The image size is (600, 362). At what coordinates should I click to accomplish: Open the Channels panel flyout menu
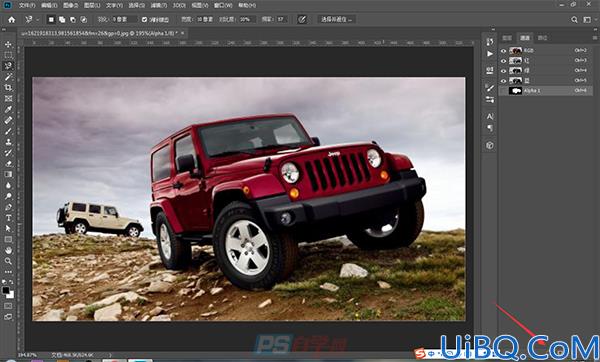point(595,38)
